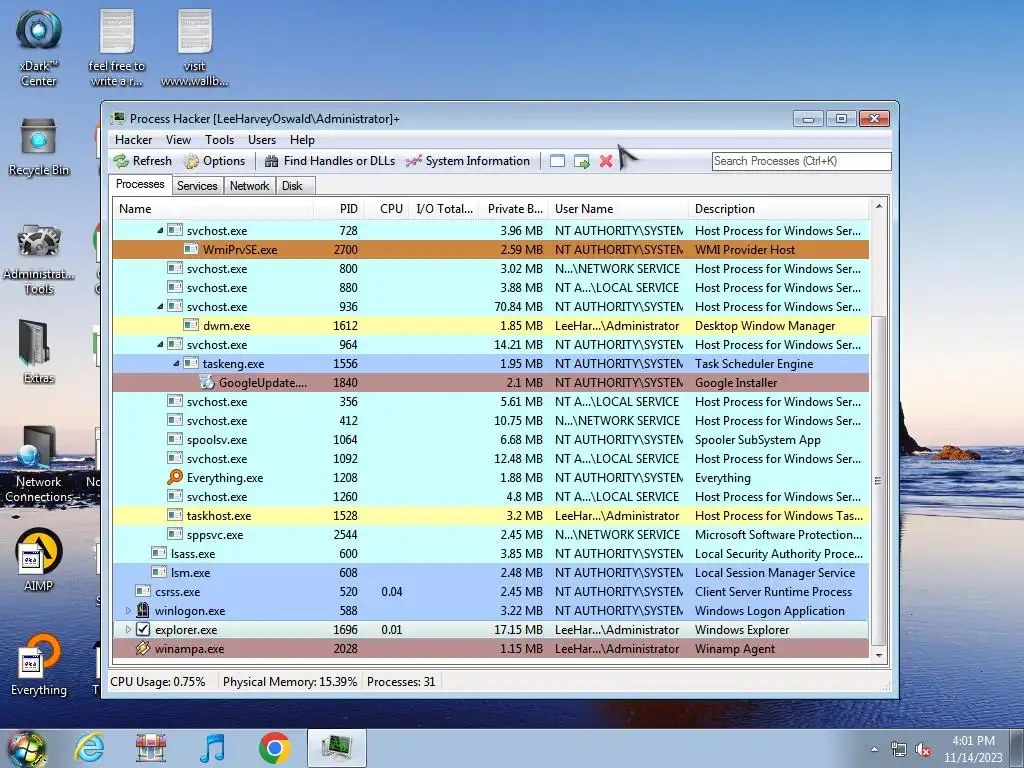Viewport: 1024px width, 768px height.
Task: Sort by the Name column header
Action: 213,209
